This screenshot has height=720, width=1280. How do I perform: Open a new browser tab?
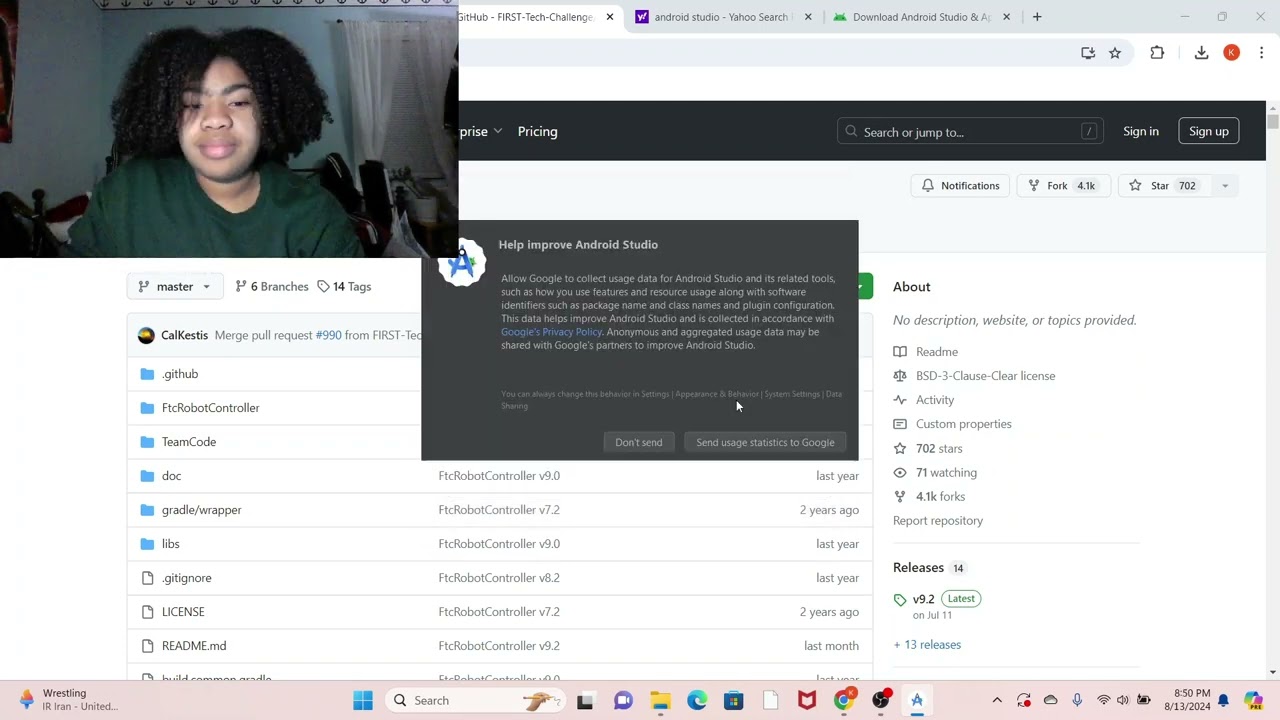tap(1037, 17)
